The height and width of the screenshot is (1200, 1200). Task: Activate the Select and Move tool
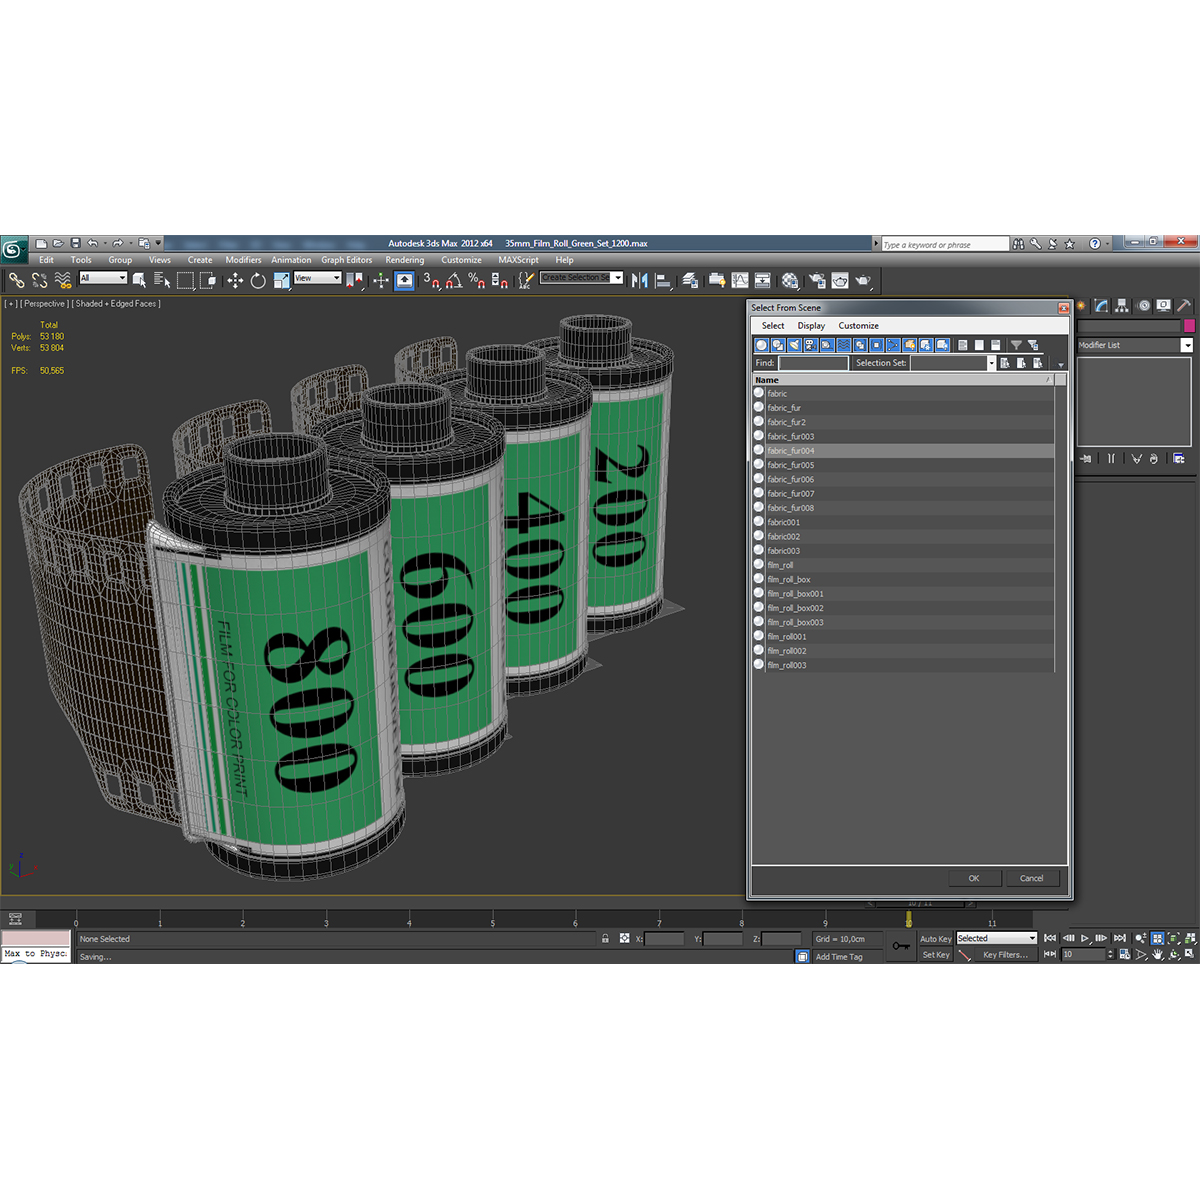(235, 281)
